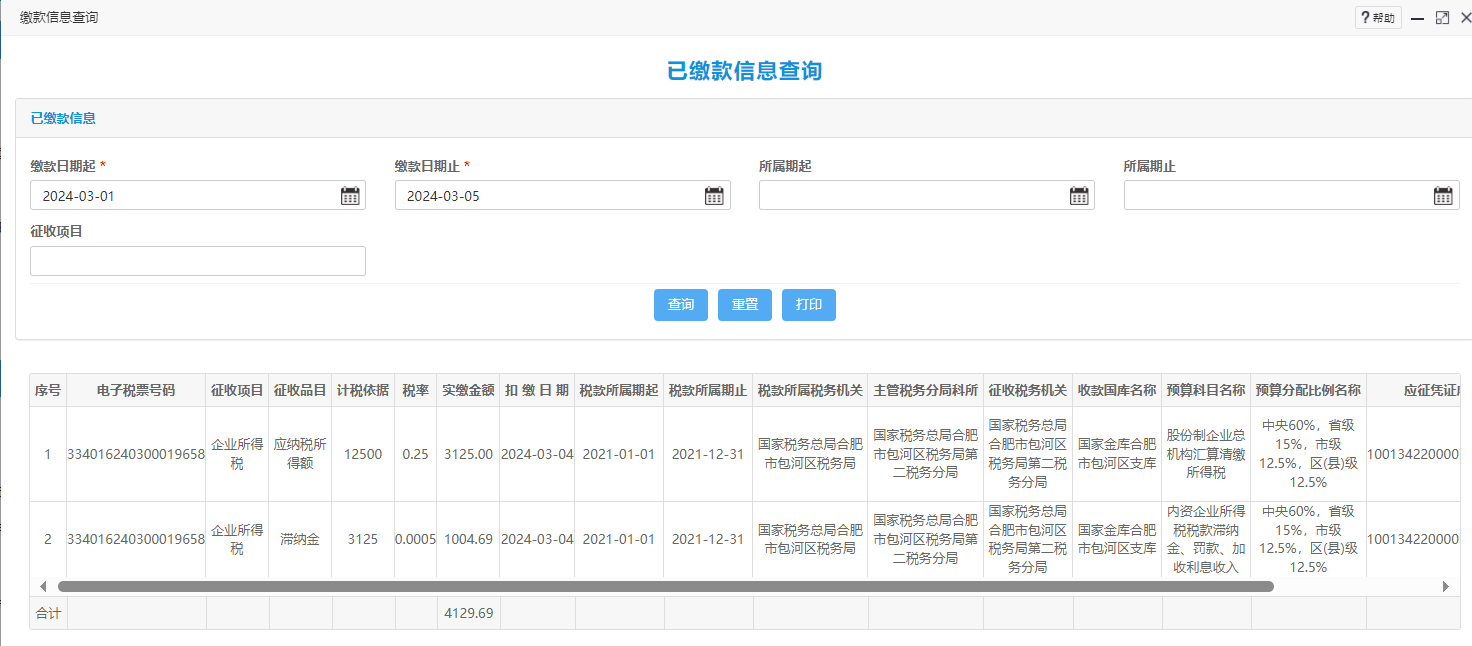Click the 电子税票号码 column header
1472x646 pixels.
(136, 391)
